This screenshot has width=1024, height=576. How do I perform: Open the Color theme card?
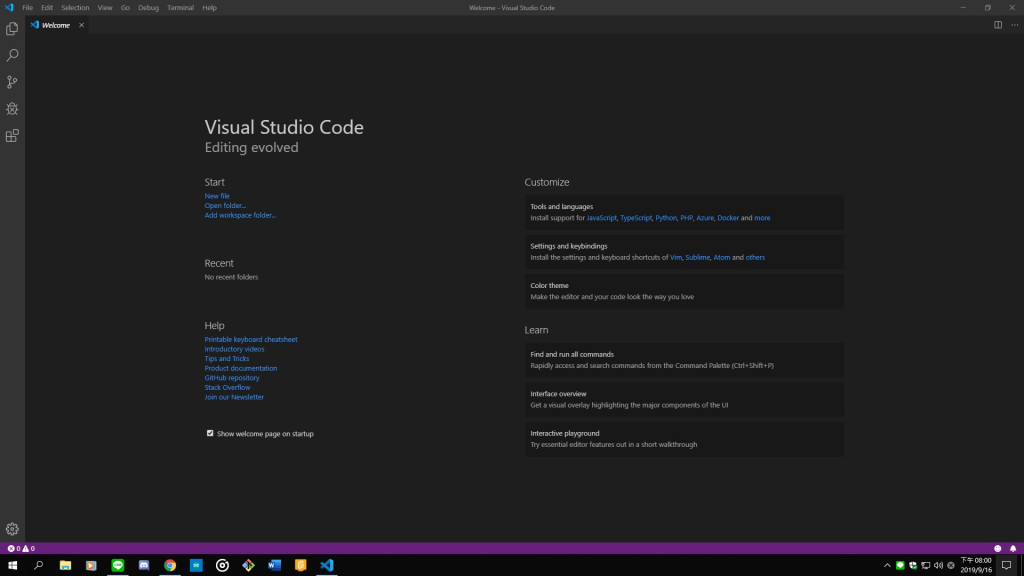(x=684, y=291)
